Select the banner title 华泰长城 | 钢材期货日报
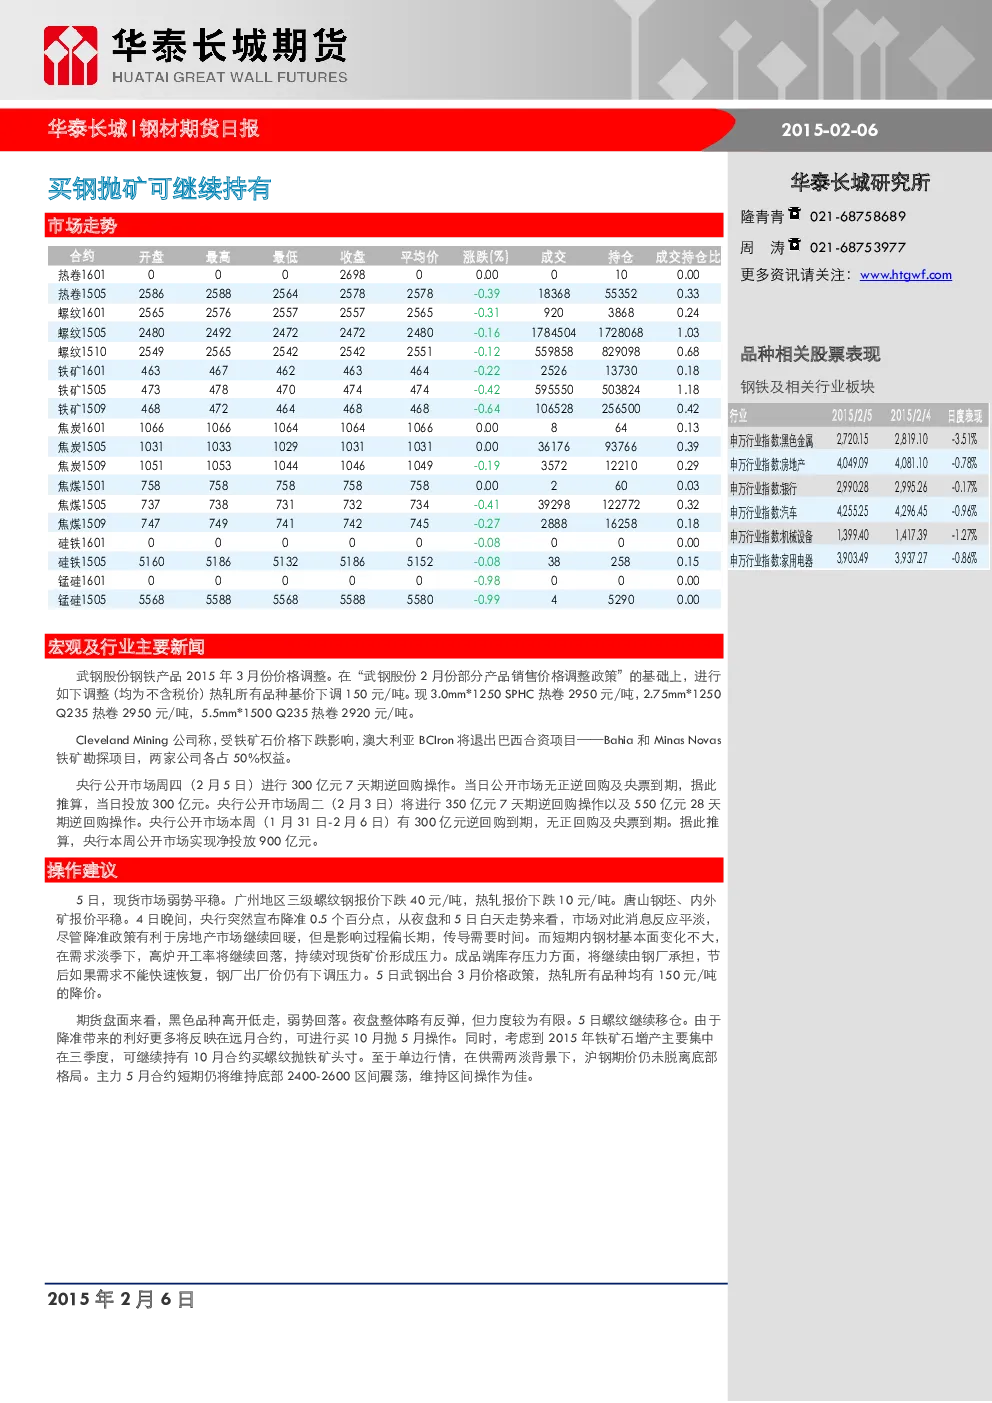 (154, 129)
